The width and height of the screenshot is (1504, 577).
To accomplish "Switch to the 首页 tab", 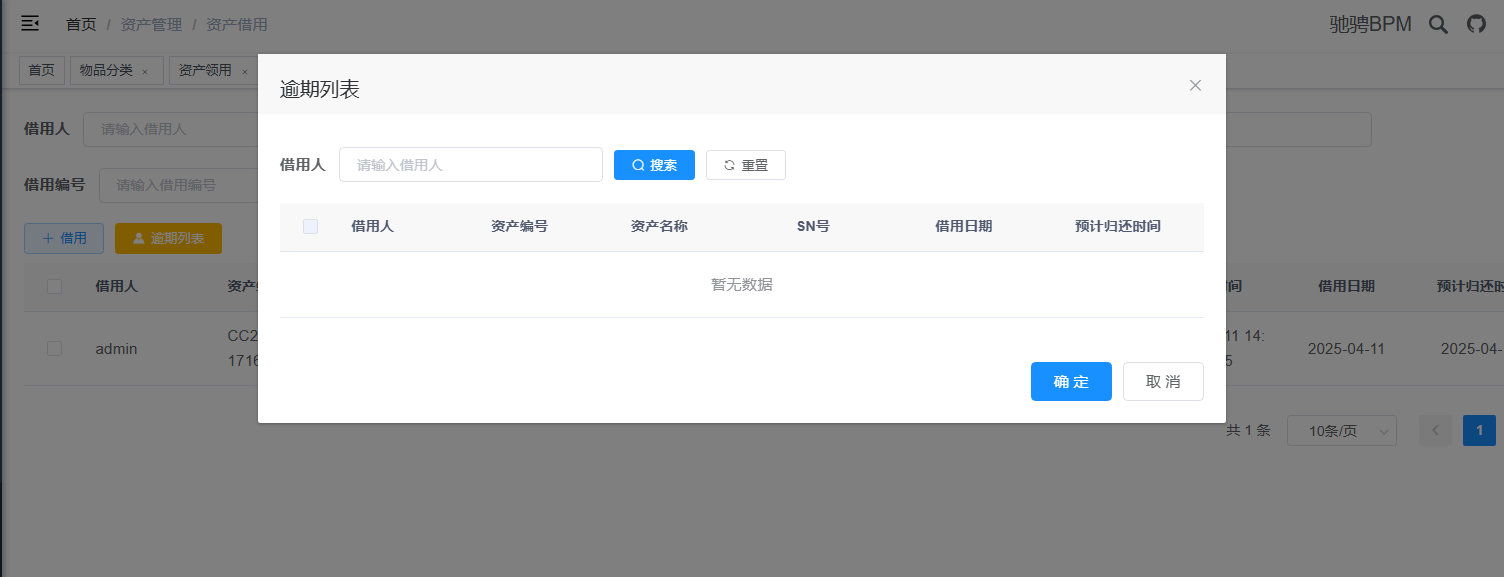I will [41, 70].
